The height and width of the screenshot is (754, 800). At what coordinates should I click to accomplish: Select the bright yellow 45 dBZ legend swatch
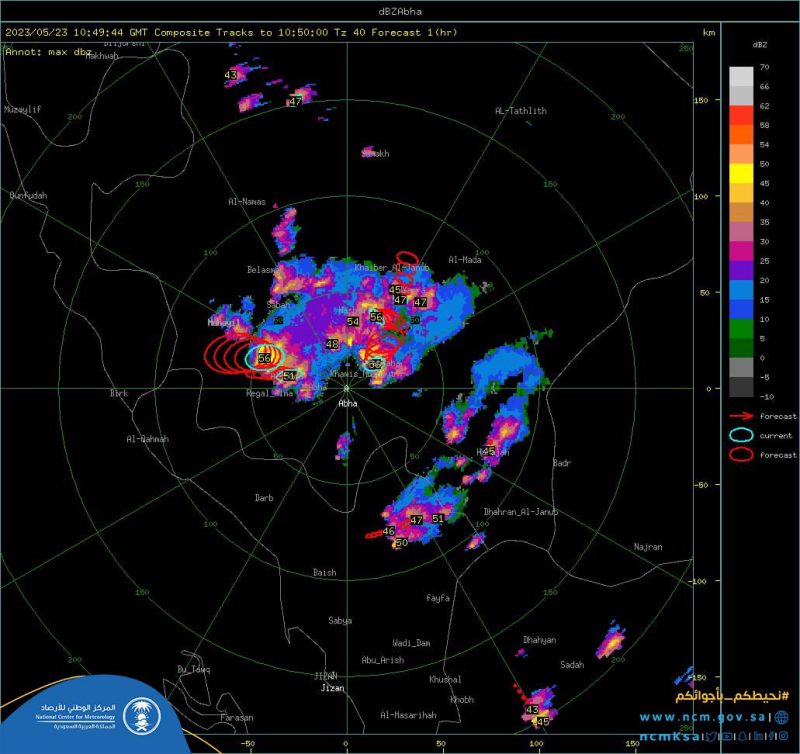741,173
